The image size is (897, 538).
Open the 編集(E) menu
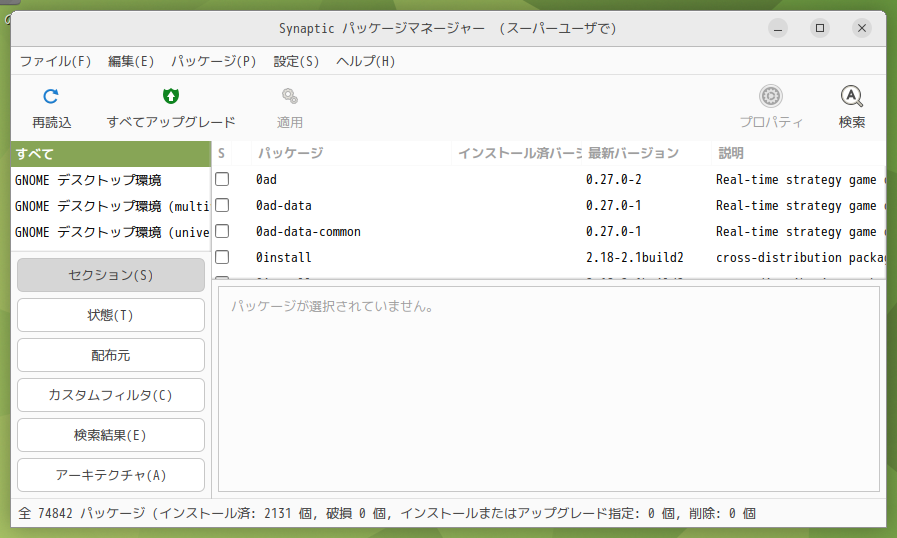[x=131, y=61]
